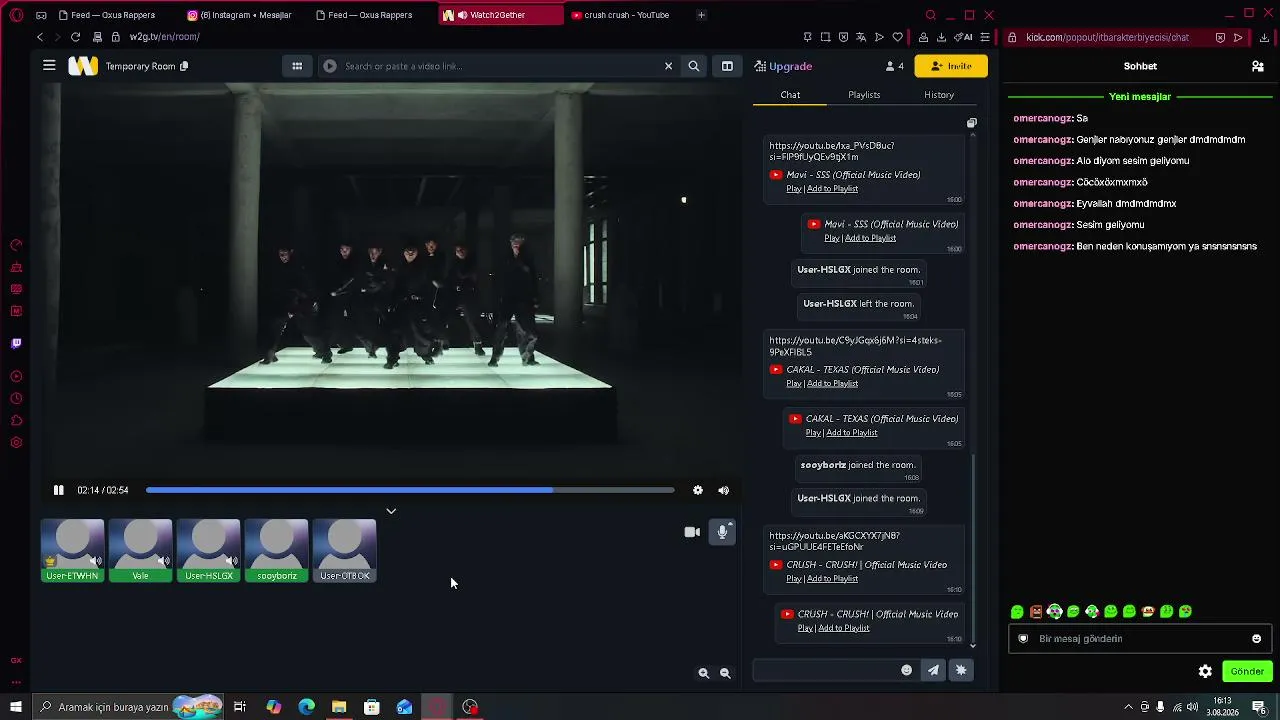This screenshot has height=720, width=1280.
Task: Clear the video search field
Action: pyautogui.click(x=668, y=66)
